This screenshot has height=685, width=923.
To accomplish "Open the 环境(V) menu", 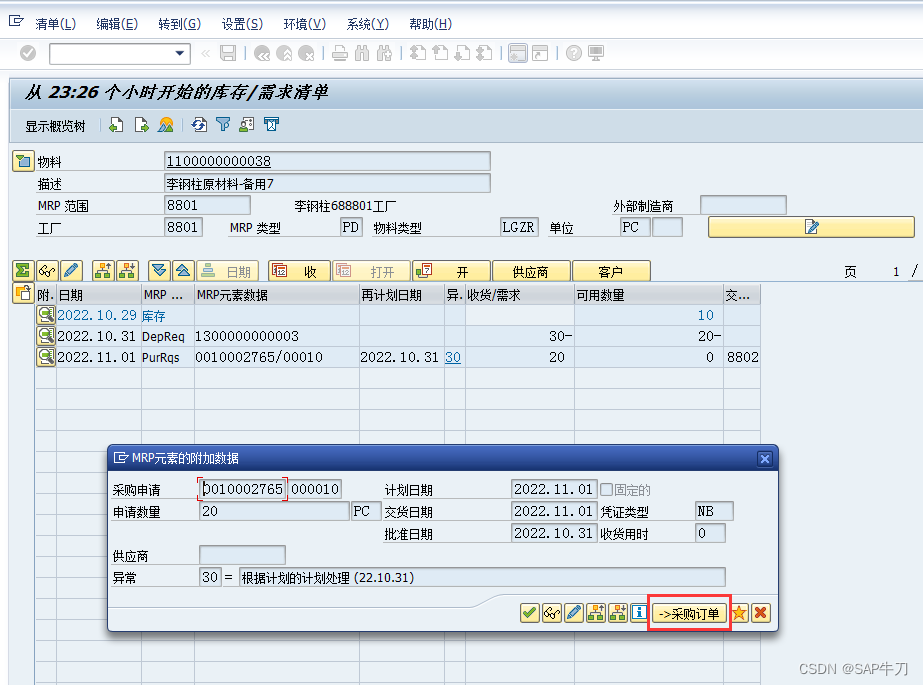I will pos(304,24).
